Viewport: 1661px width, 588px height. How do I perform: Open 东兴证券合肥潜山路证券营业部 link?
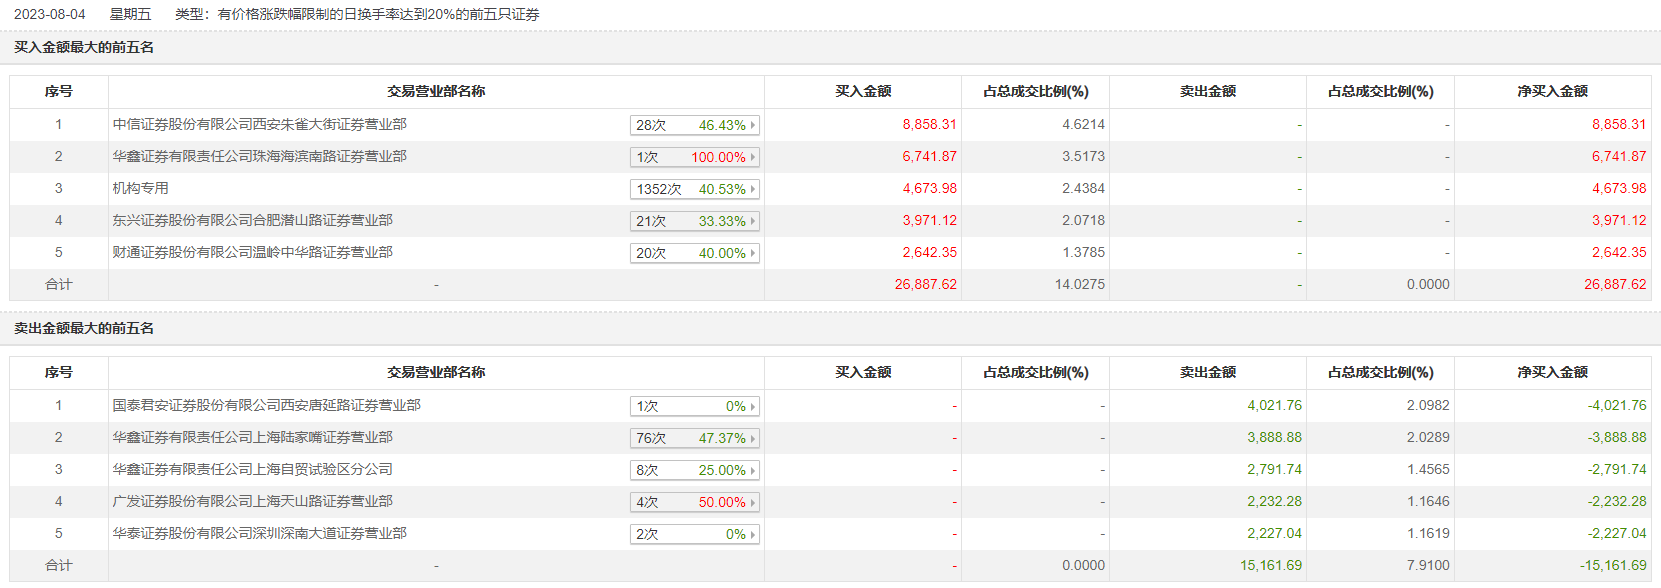click(252, 221)
